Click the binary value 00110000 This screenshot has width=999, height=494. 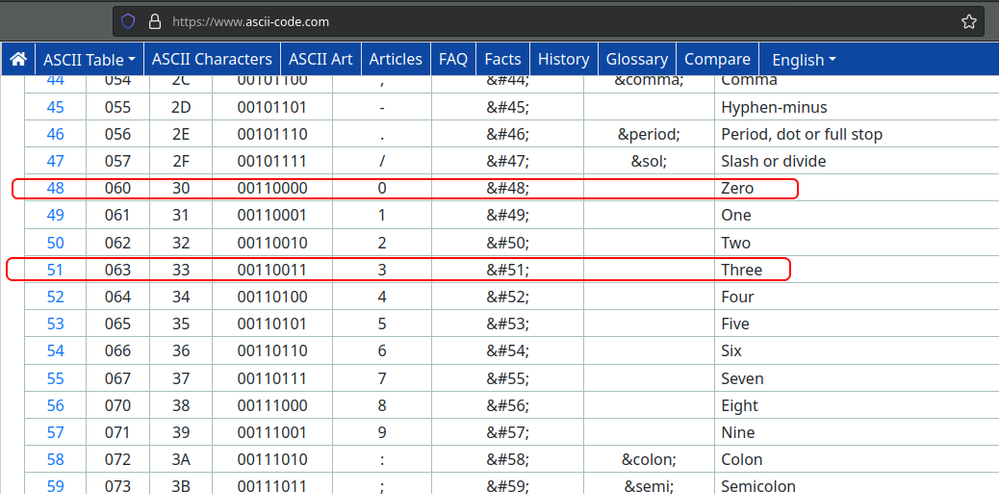(272, 188)
